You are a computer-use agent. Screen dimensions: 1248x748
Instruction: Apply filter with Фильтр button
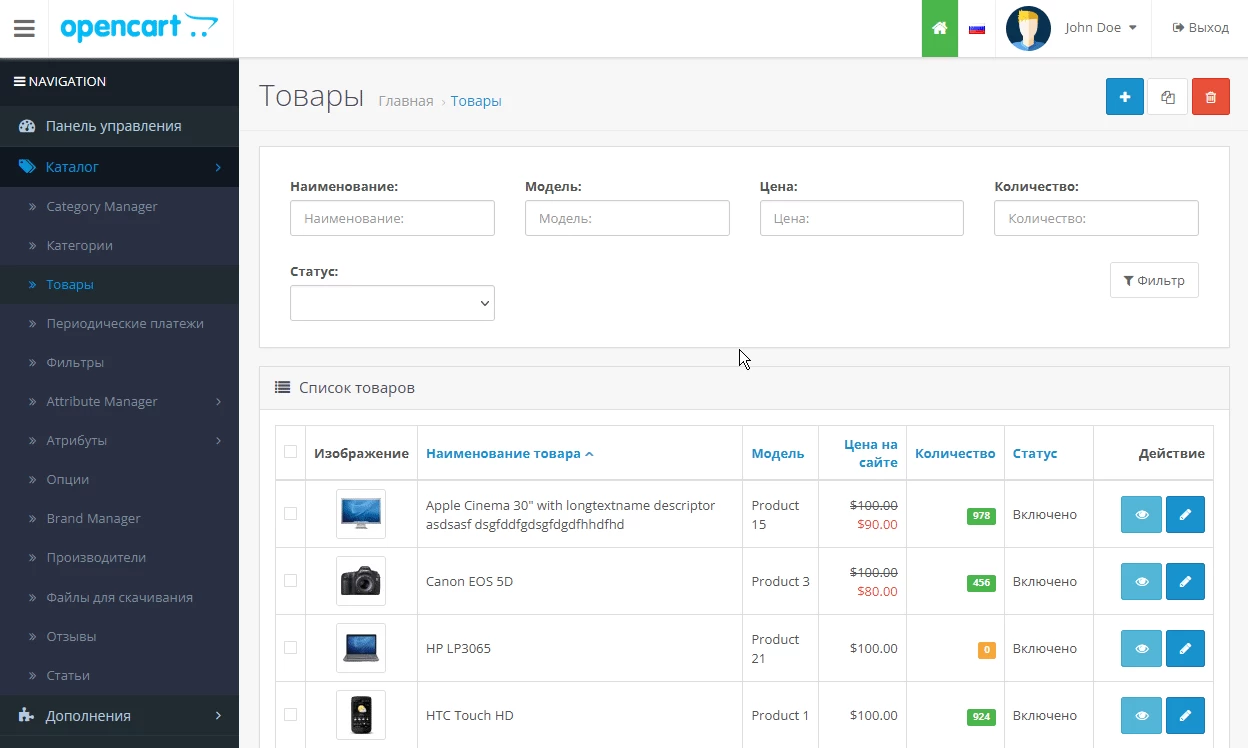coord(1154,280)
